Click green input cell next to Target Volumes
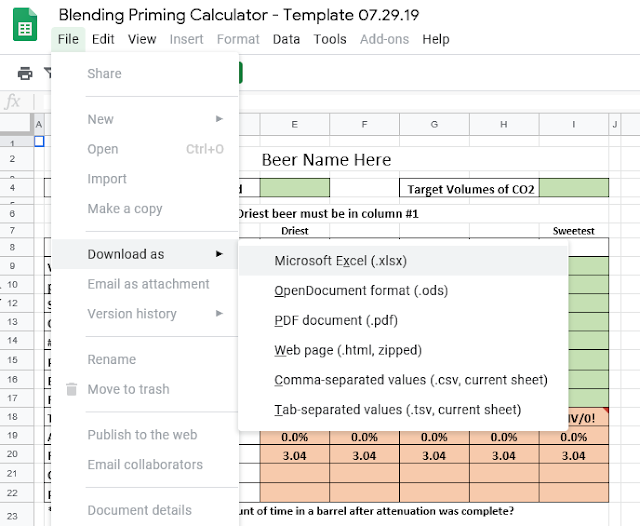Screen dimensions: 640x526 coord(574,188)
